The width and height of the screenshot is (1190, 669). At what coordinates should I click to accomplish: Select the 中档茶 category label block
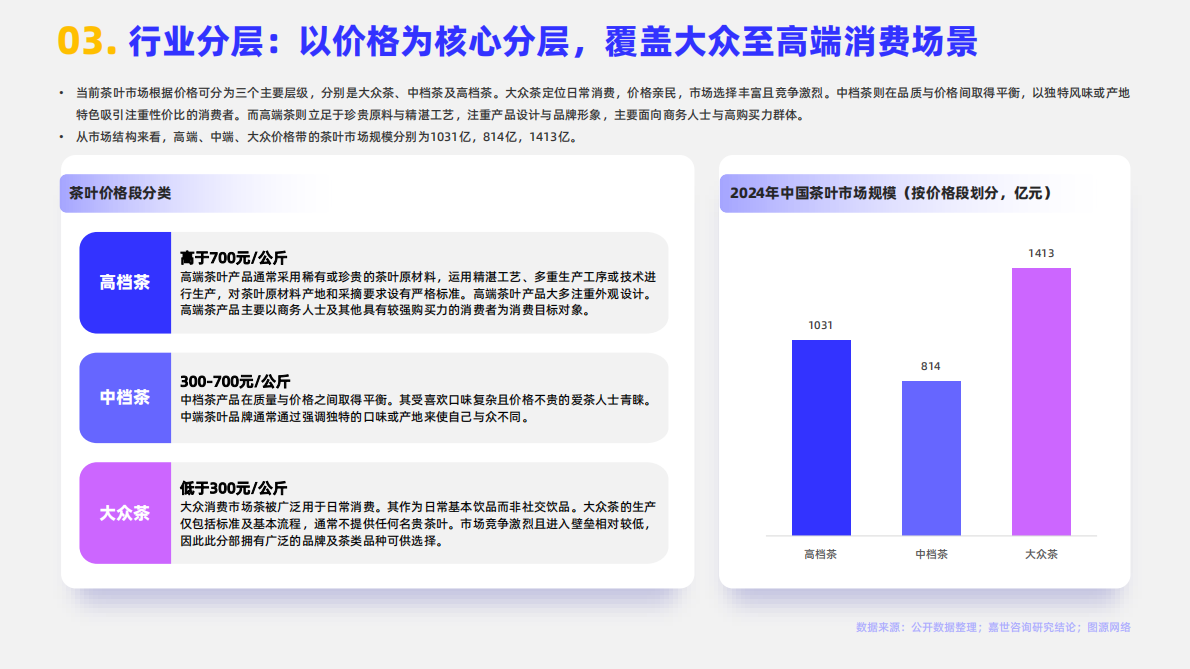coord(124,399)
